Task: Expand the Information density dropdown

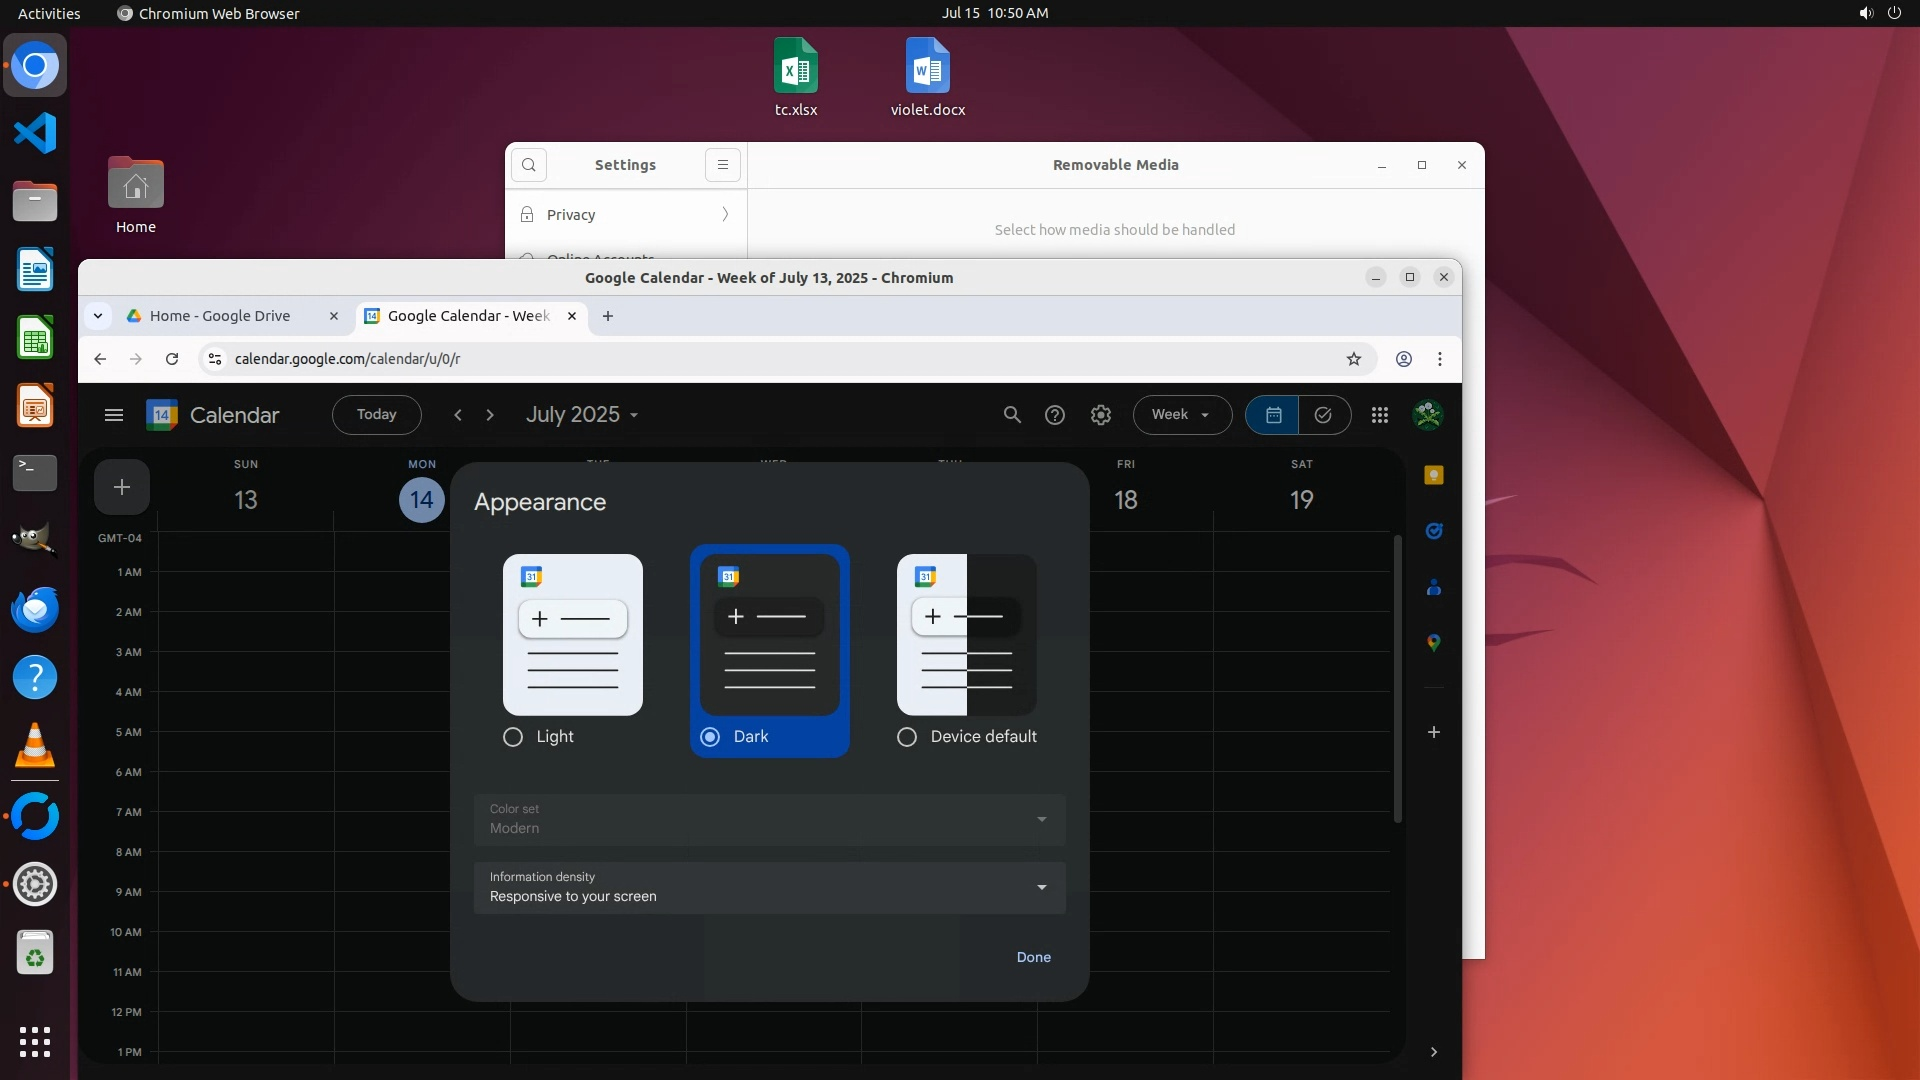Action: (769, 888)
